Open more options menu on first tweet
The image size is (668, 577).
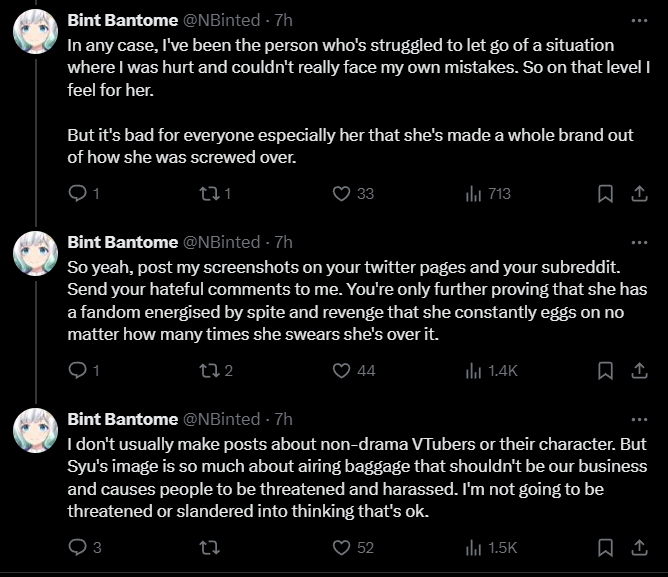point(639,20)
